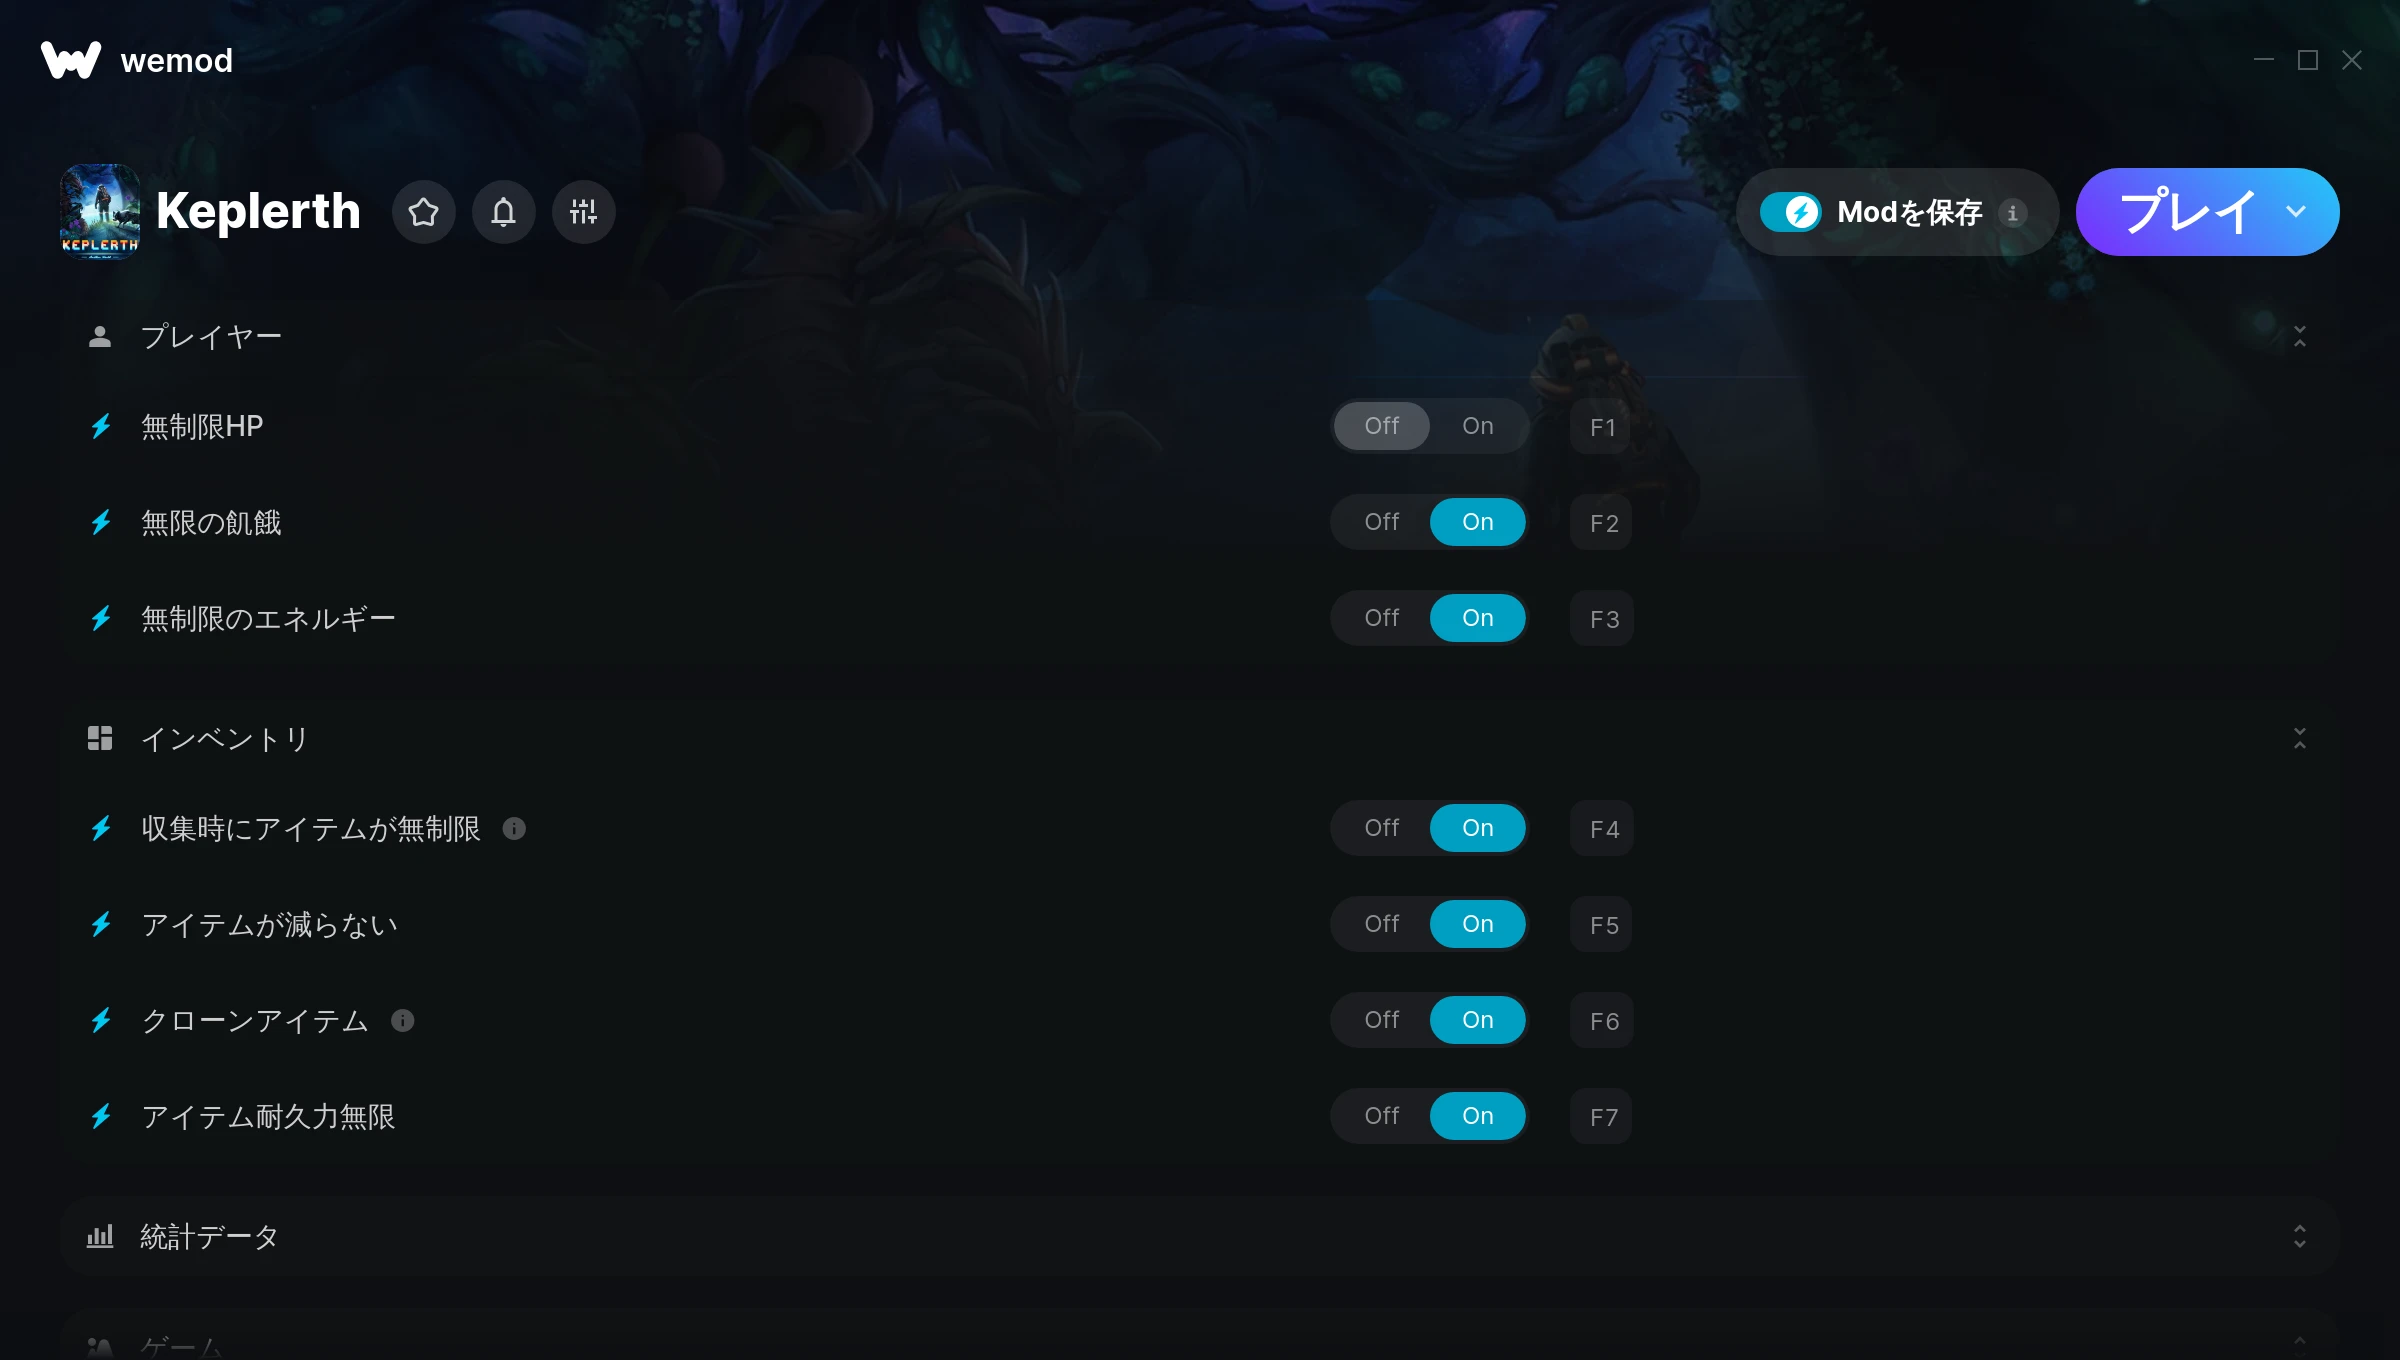Screen dimensions: 2400x1360
Task: Turn off 無限の飢餓
Action: (1381, 522)
